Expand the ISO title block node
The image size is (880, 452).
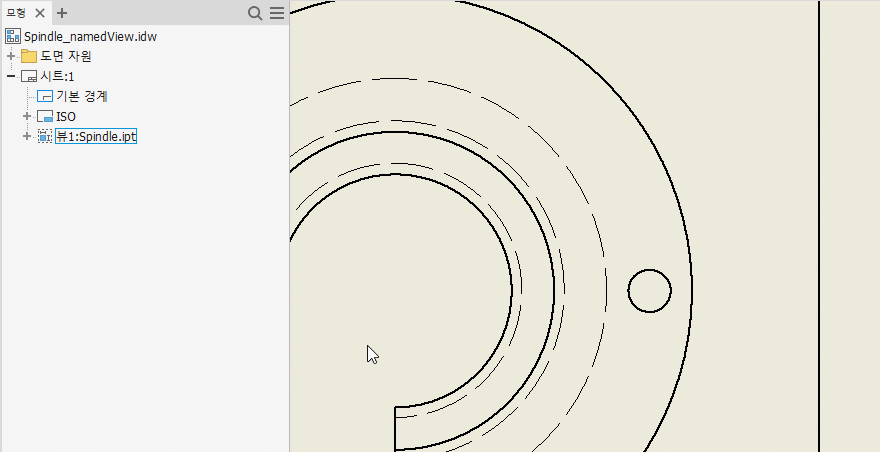click(x=27, y=117)
